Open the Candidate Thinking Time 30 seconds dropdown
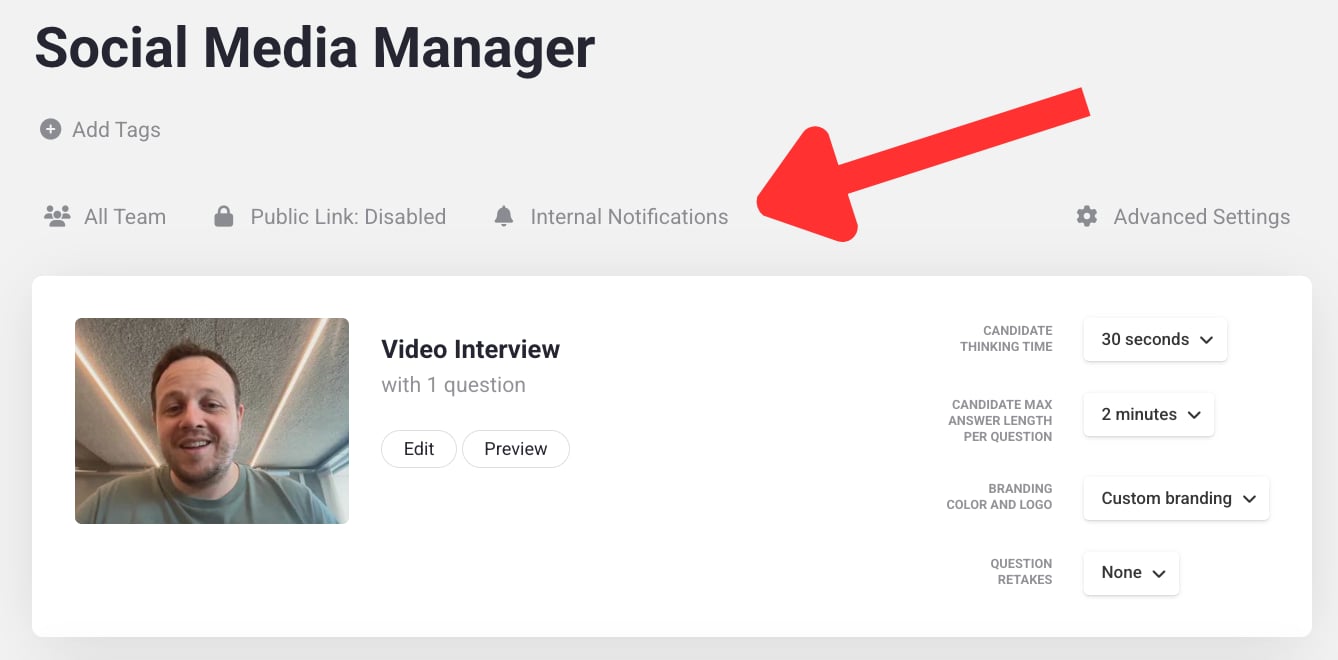The height and width of the screenshot is (660, 1338). (x=1155, y=339)
